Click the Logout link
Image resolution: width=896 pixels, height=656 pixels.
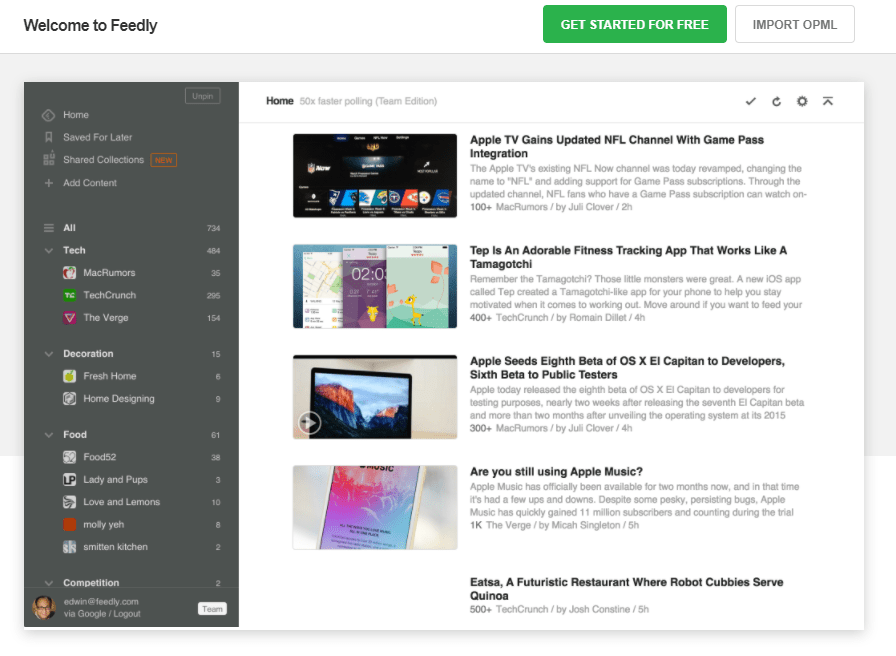click(127, 614)
